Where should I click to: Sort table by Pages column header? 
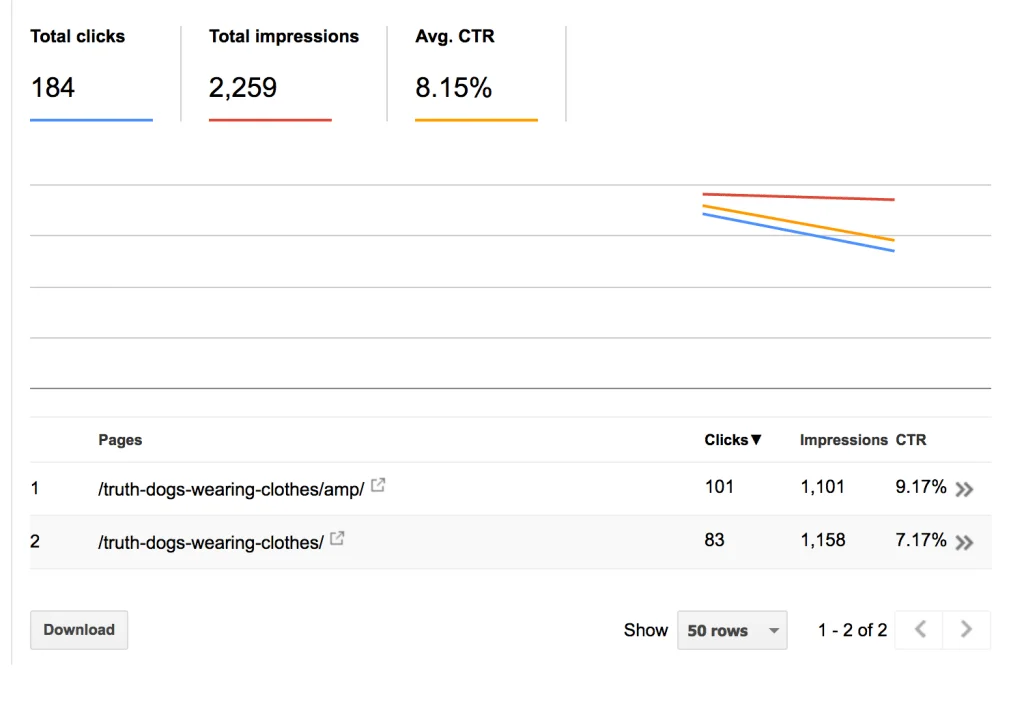click(x=120, y=440)
